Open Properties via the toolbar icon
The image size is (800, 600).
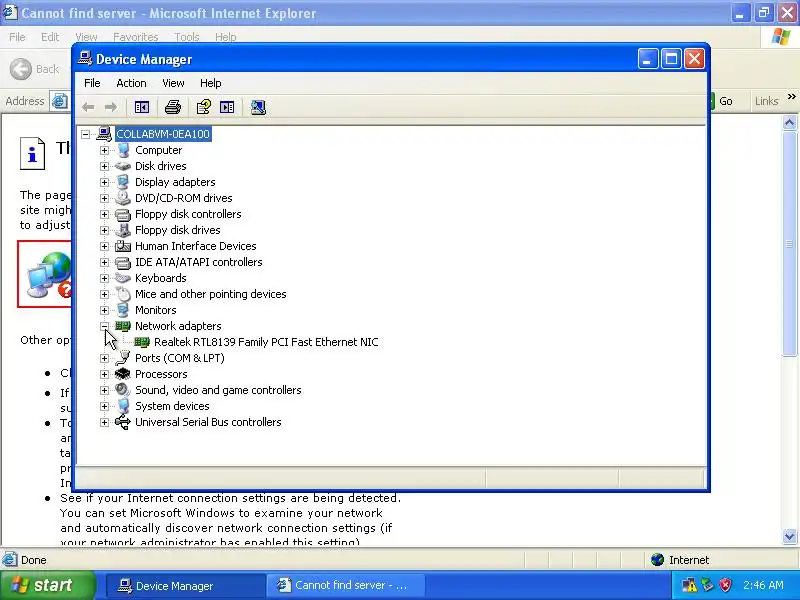204,107
